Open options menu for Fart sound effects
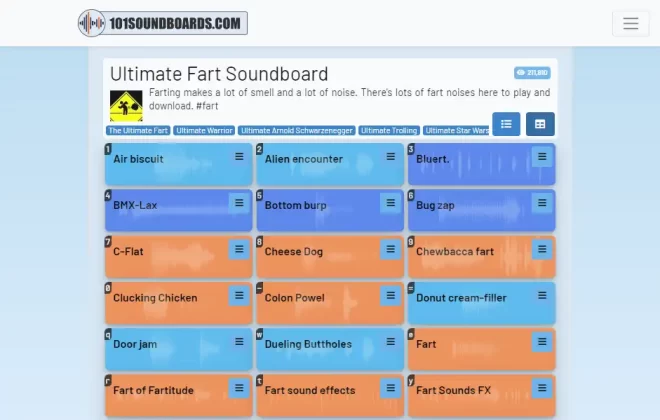The width and height of the screenshot is (660, 420). click(391, 388)
